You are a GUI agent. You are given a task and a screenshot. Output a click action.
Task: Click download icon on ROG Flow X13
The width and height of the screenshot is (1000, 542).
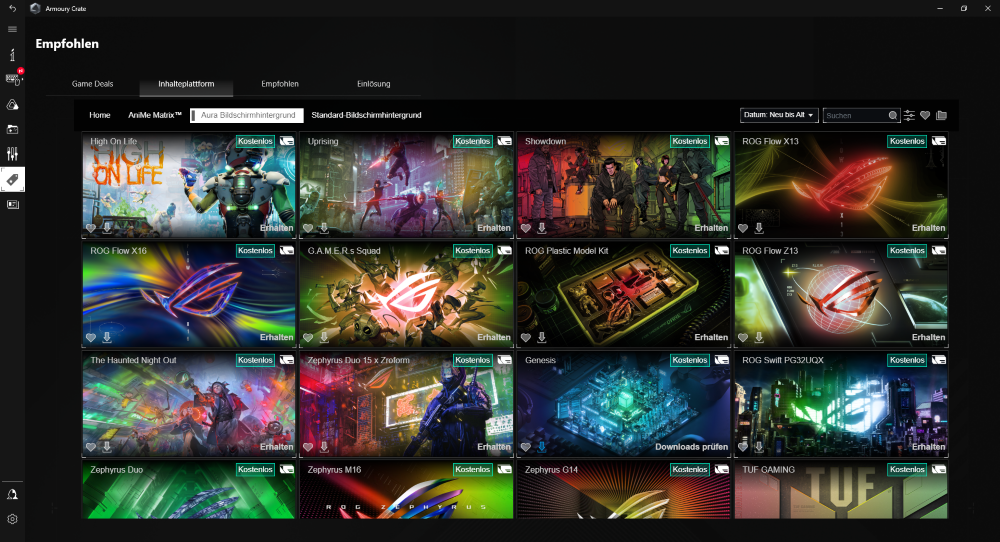coord(759,228)
